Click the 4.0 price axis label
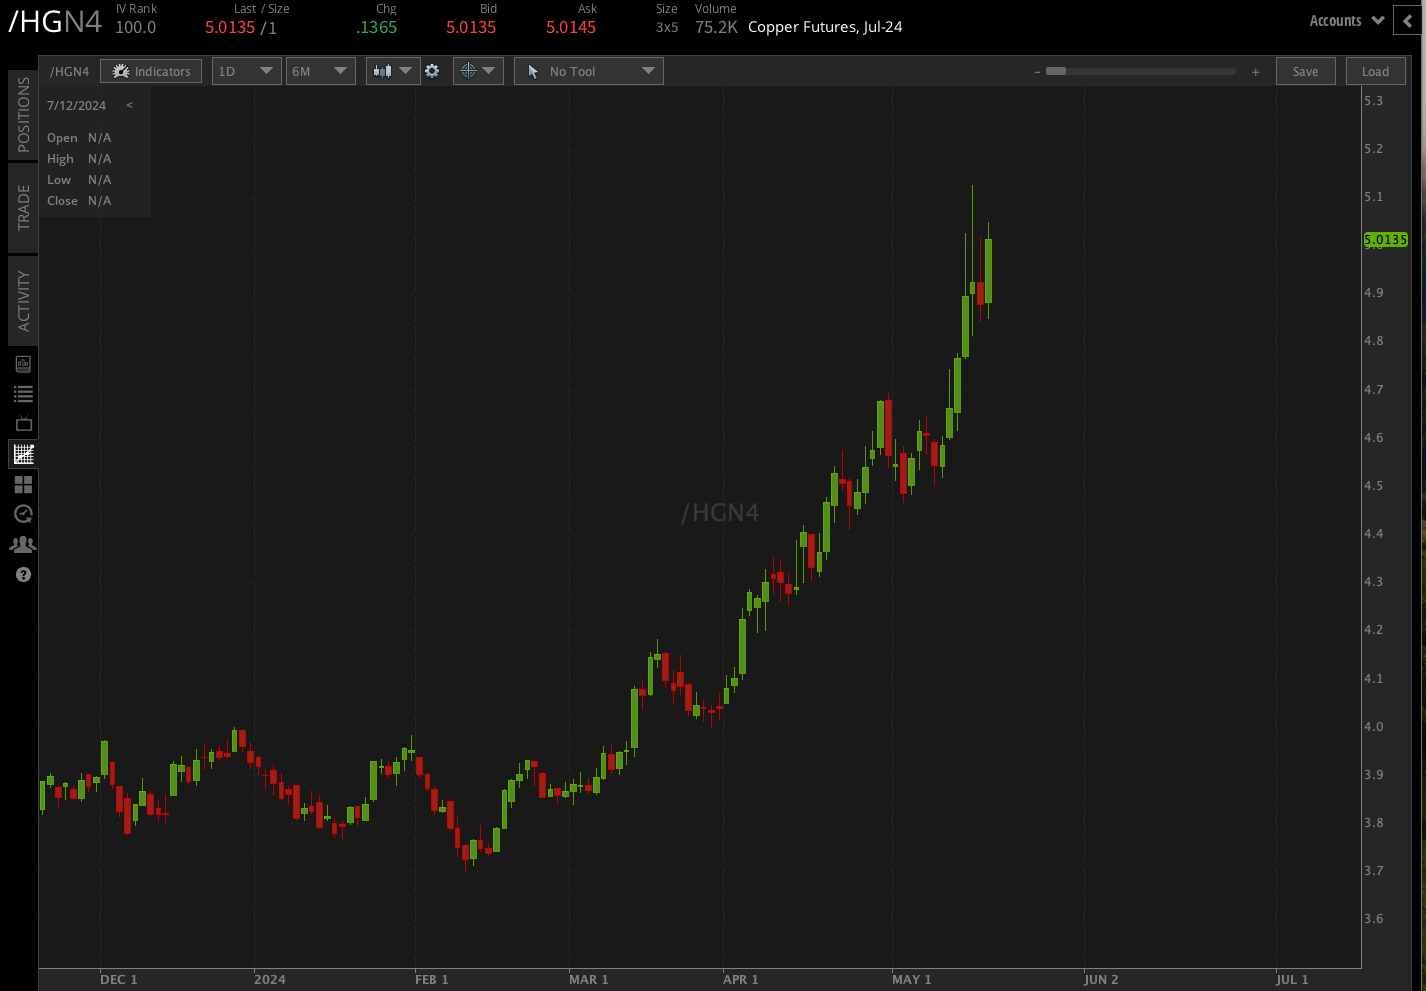The height and width of the screenshot is (991, 1426). [1374, 726]
